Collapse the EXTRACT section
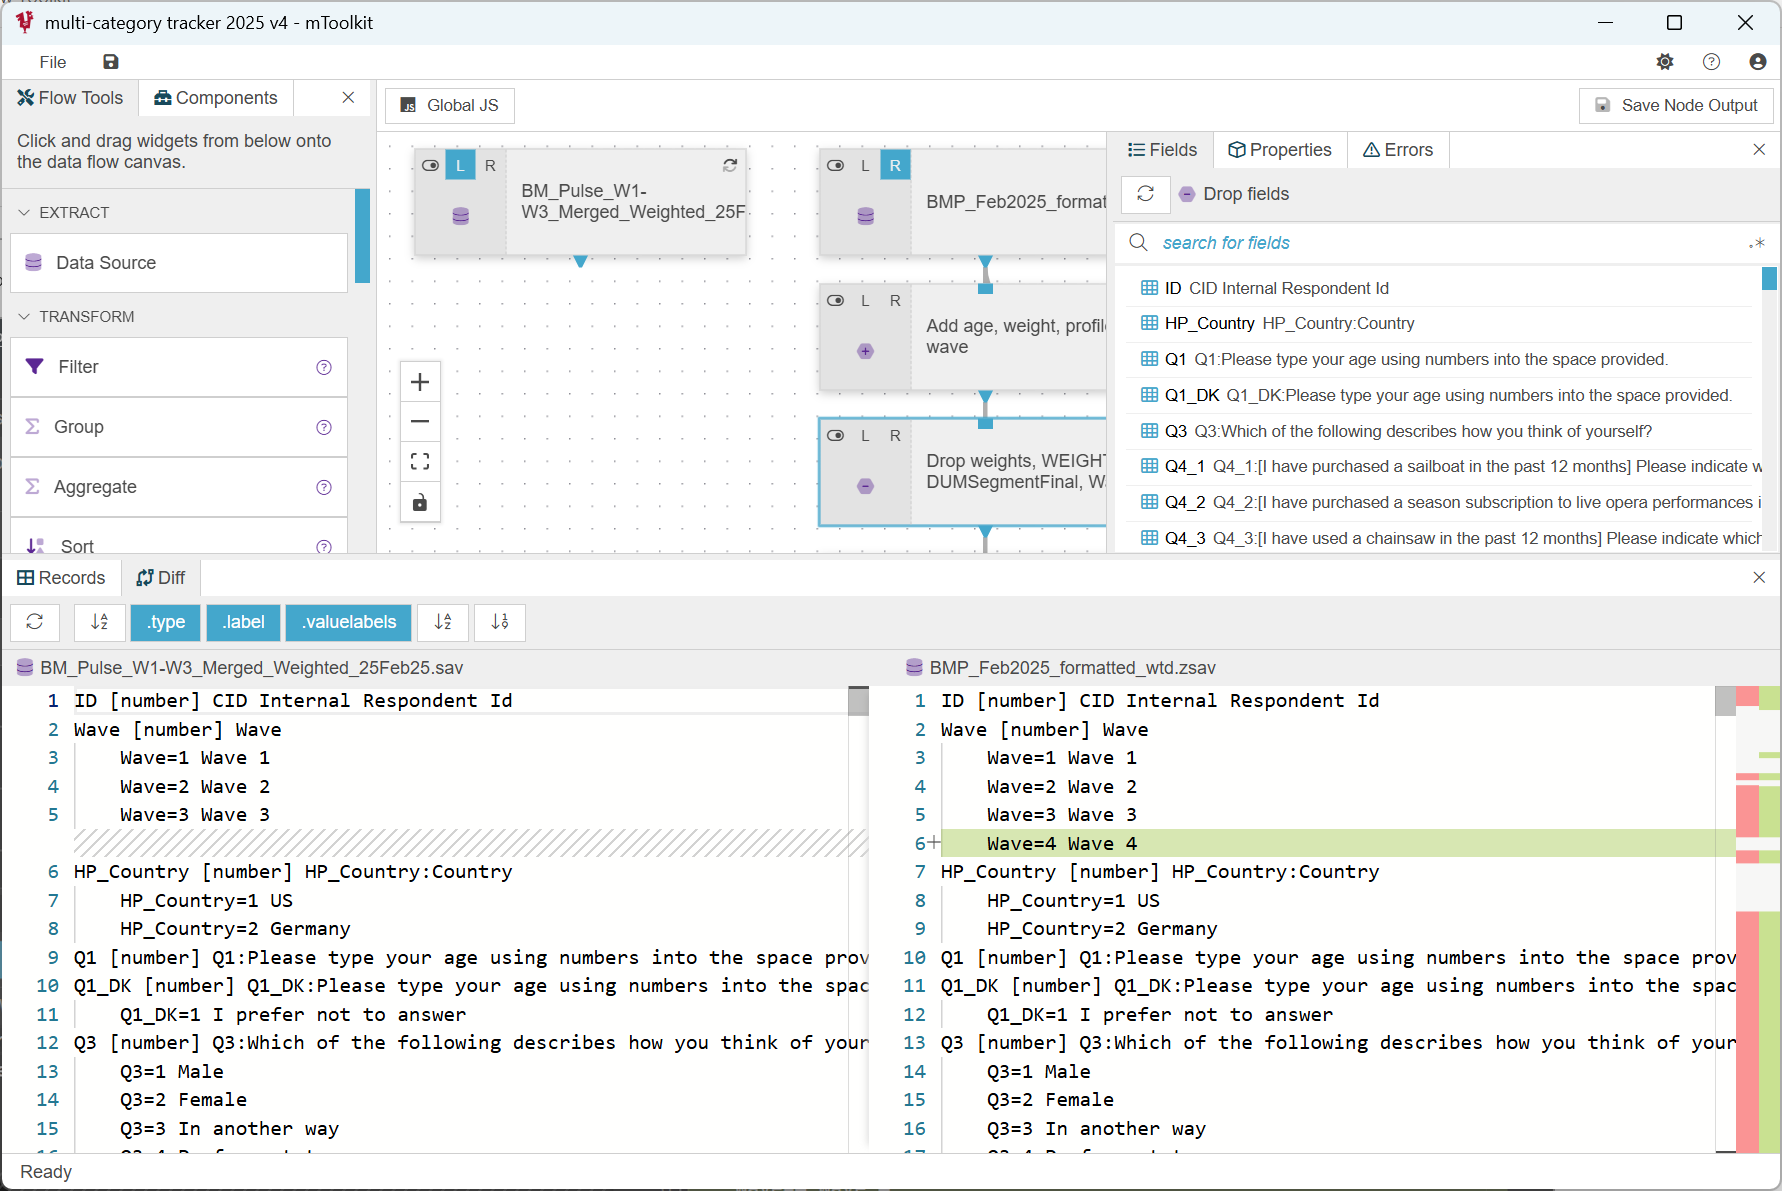 point(25,213)
